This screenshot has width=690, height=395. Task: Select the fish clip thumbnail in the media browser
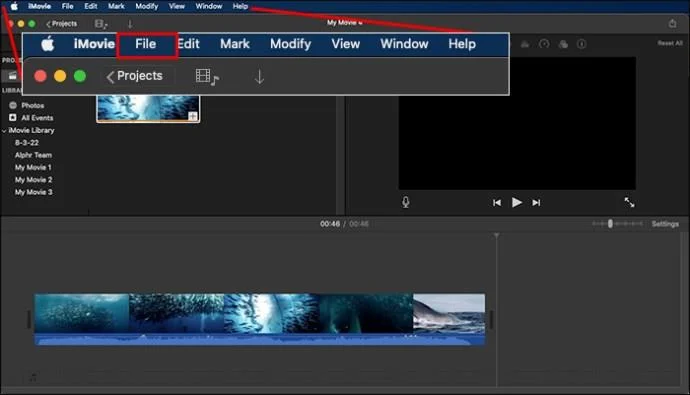[x=148, y=108]
